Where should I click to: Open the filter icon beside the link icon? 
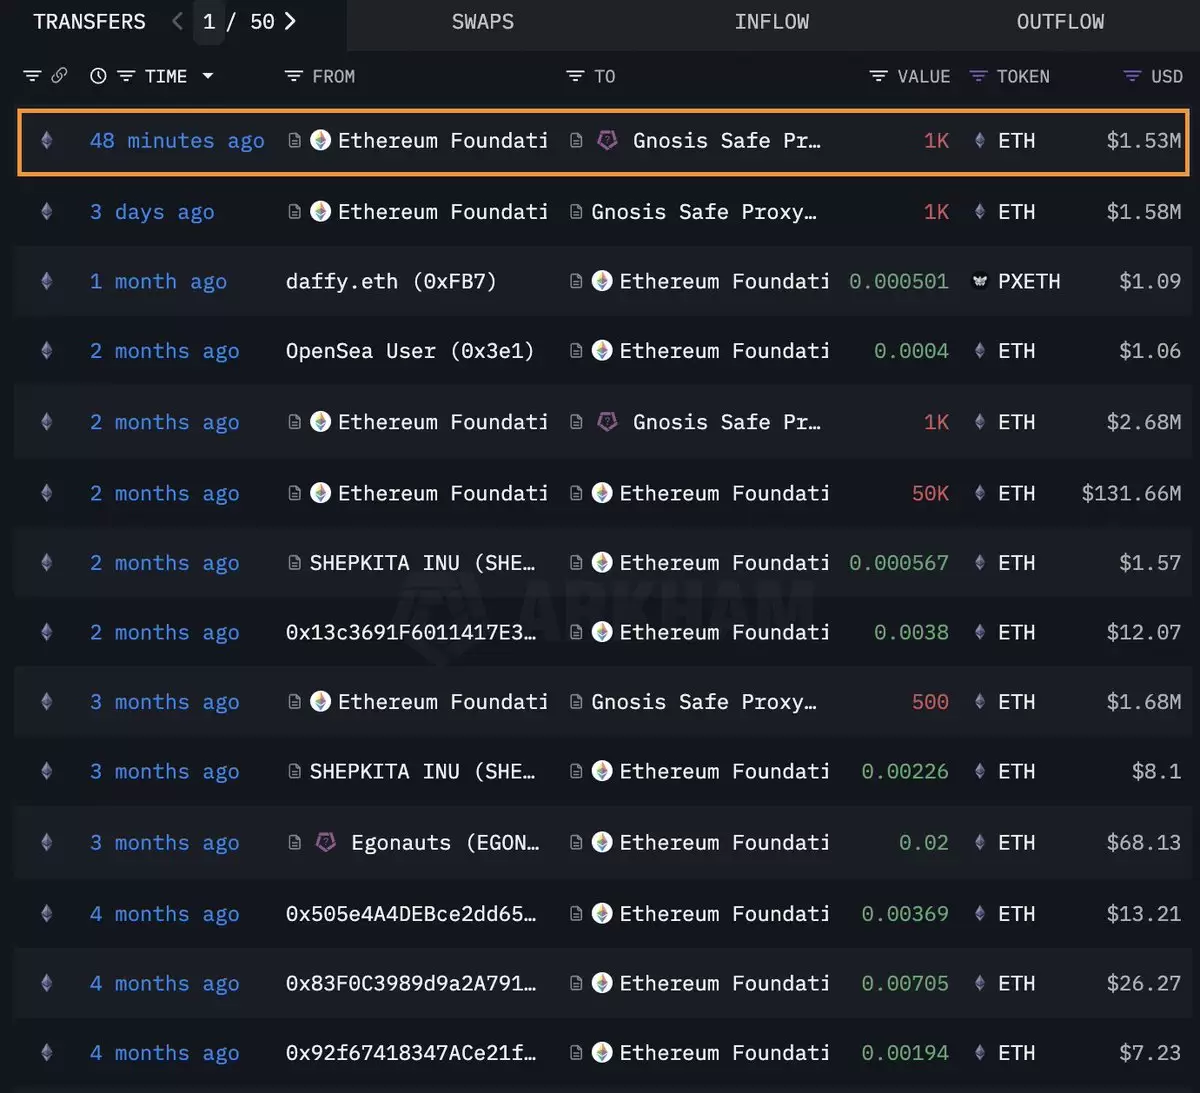[x=32, y=76]
